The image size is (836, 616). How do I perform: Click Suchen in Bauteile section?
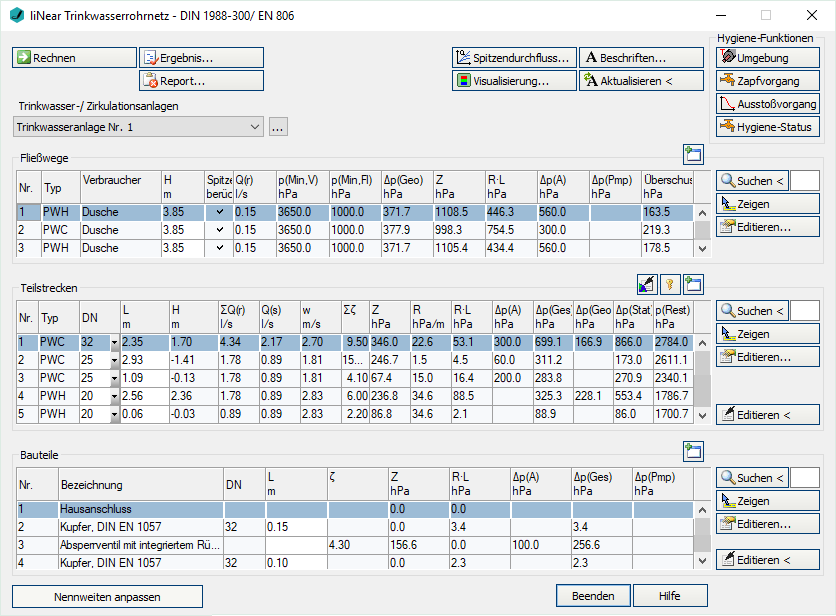(x=752, y=477)
